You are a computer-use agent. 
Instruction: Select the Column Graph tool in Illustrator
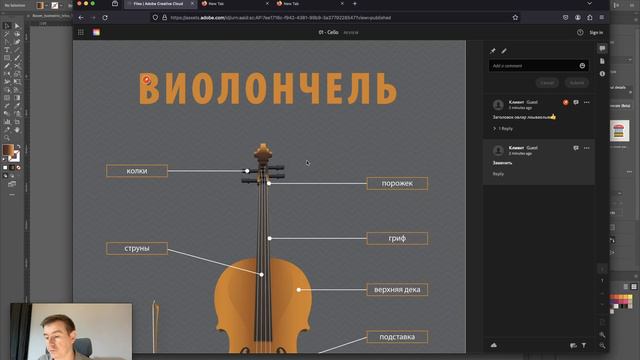tap(7, 122)
